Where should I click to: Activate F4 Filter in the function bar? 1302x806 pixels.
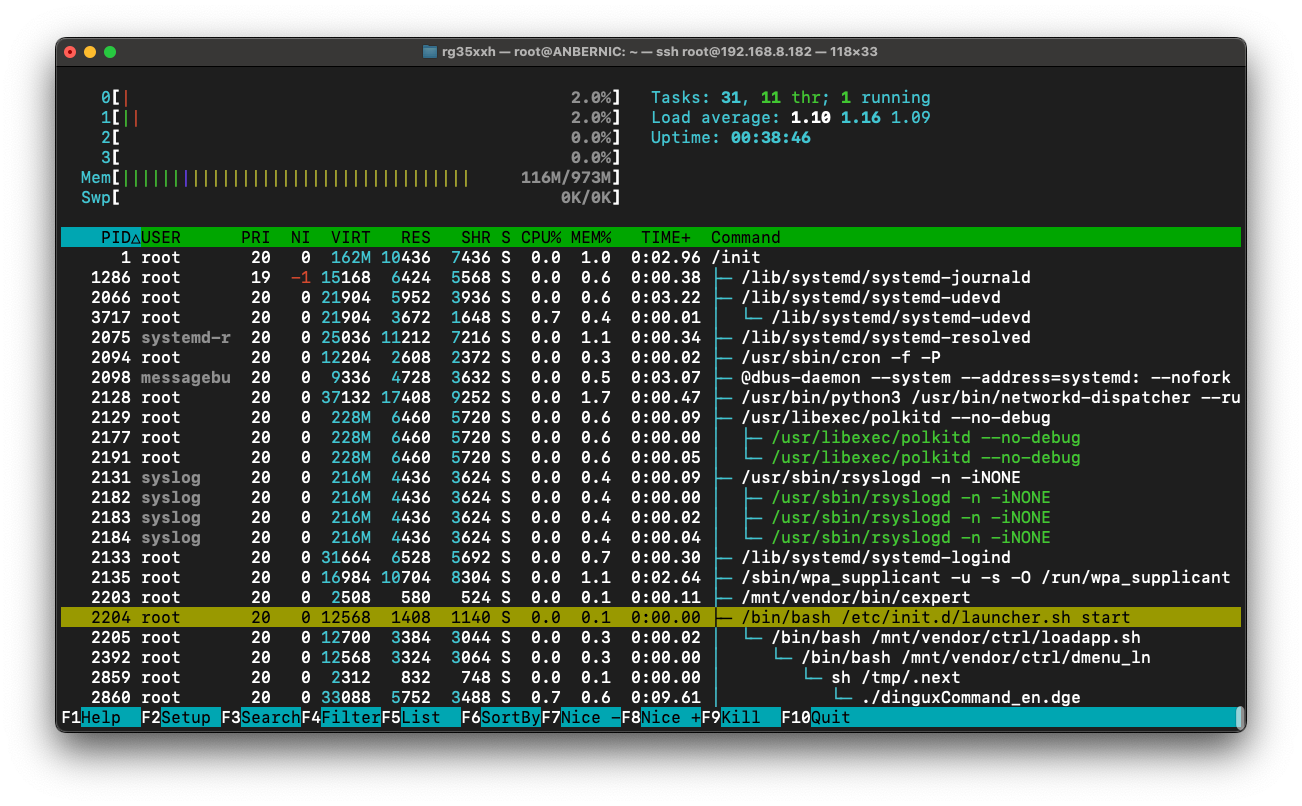(341, 717)
